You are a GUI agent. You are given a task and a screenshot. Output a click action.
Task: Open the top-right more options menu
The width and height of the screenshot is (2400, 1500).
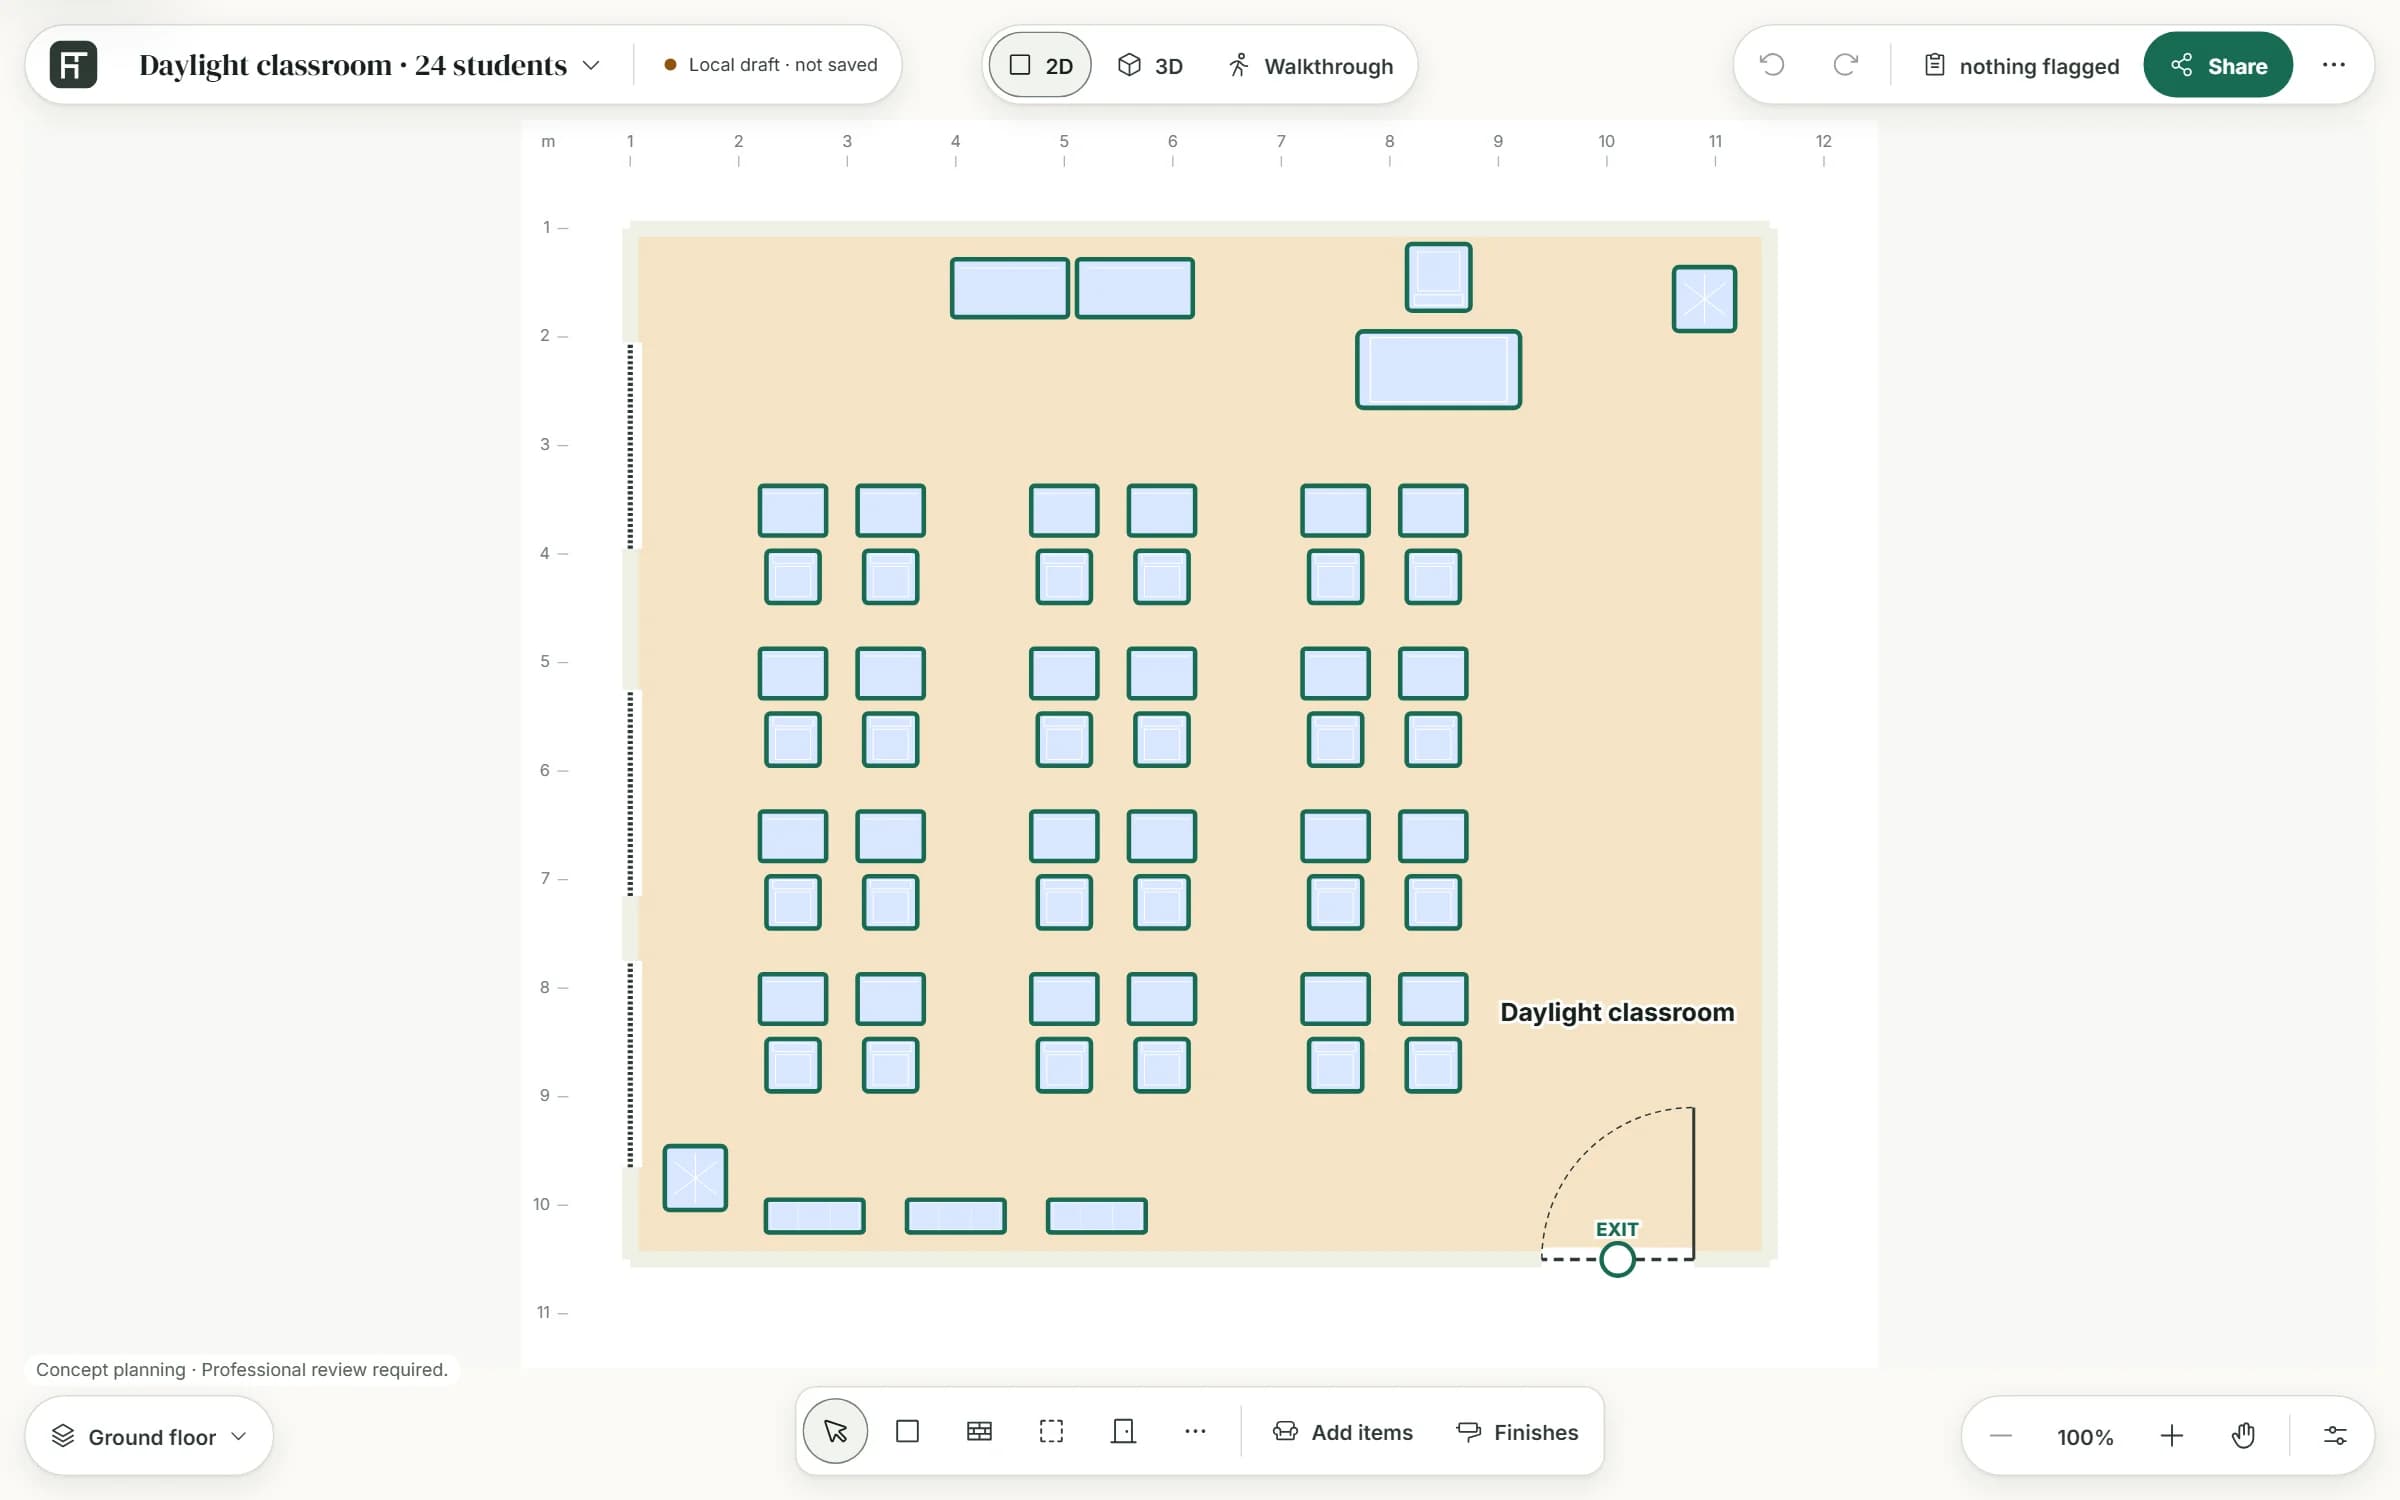(2334, 65)
